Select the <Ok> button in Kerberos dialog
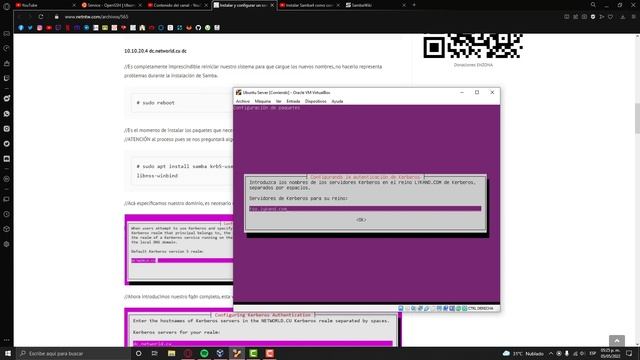Image resolution: width=640 pixels, height=360 pixels. (x=361, y=220)
